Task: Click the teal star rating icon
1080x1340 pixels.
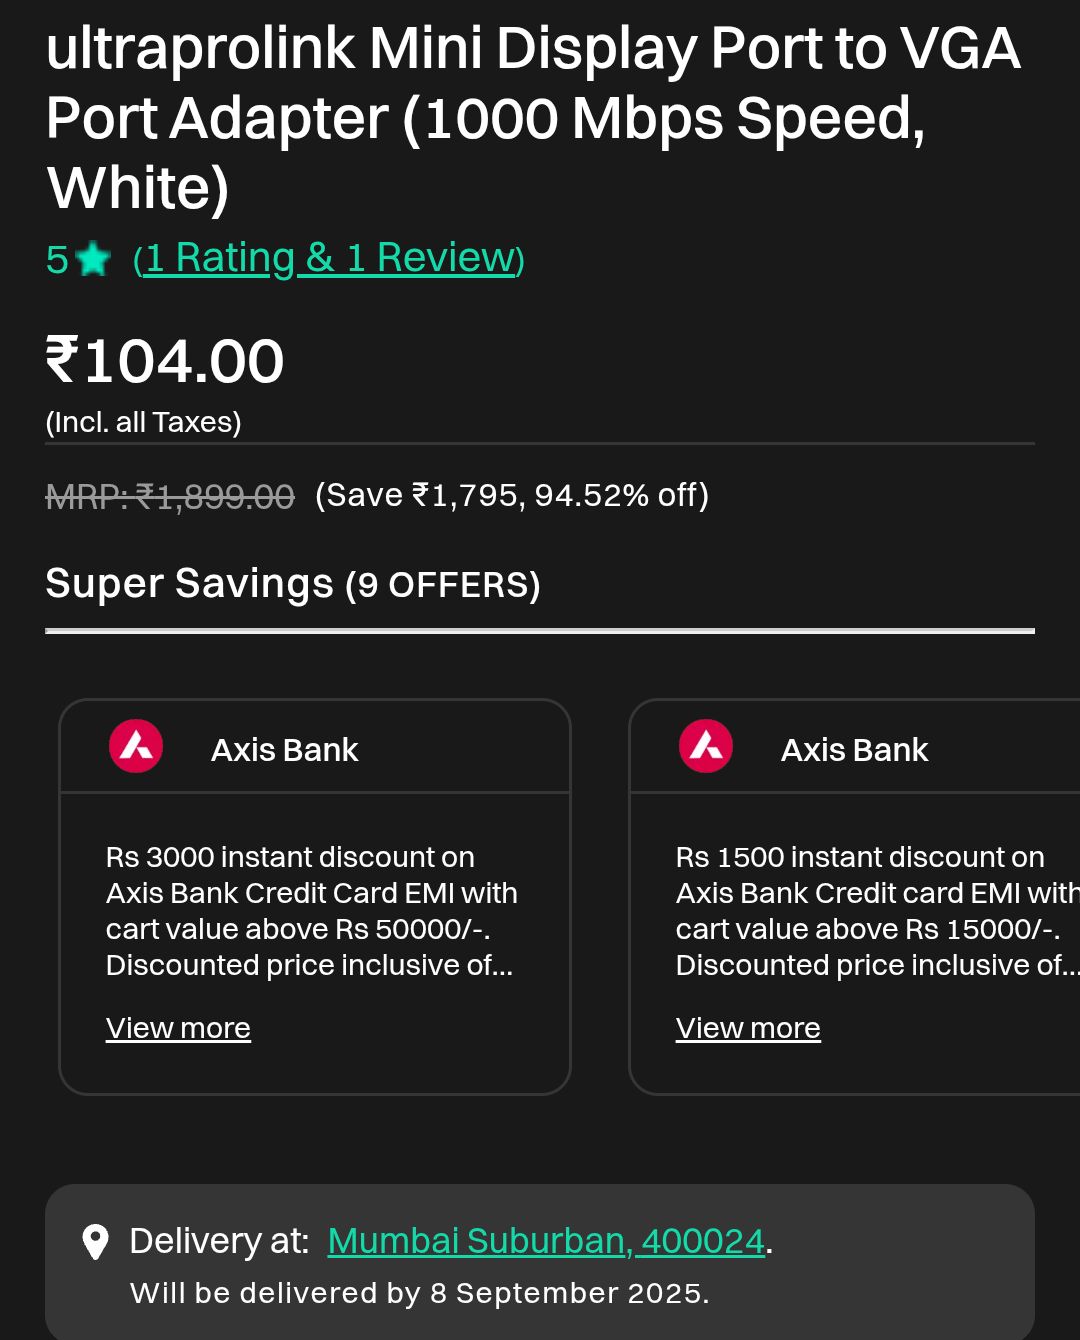Action: (93, 260)
